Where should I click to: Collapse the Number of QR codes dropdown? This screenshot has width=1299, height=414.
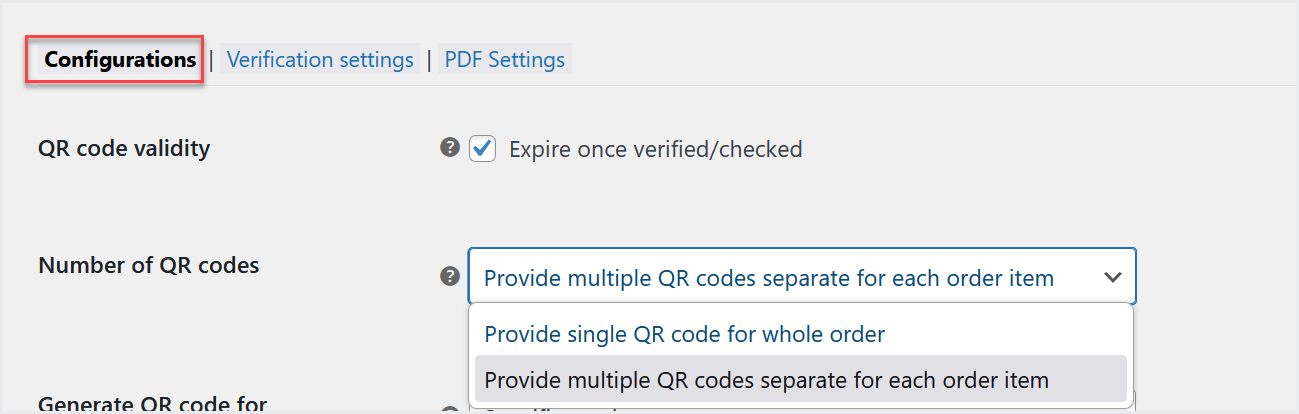coord(802,277)
